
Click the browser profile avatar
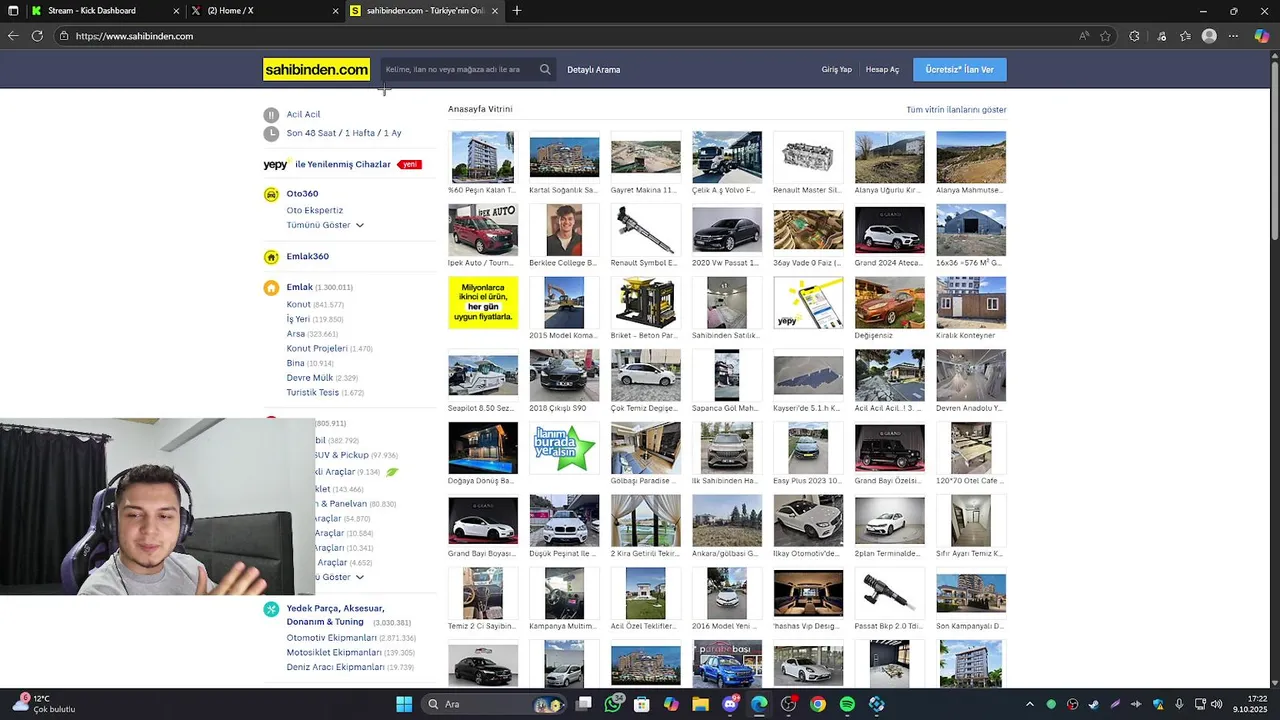coord(1209,36)
